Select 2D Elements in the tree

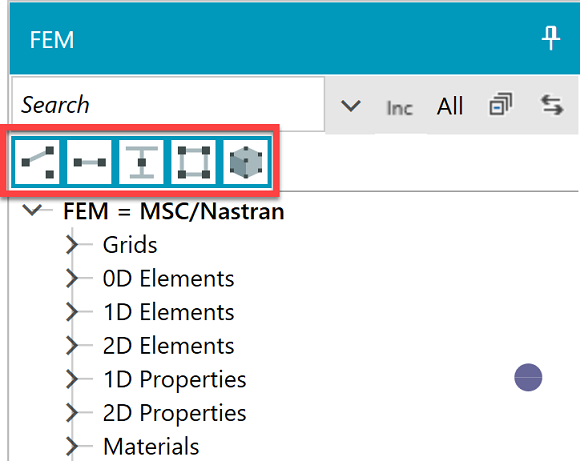[169, 346]
